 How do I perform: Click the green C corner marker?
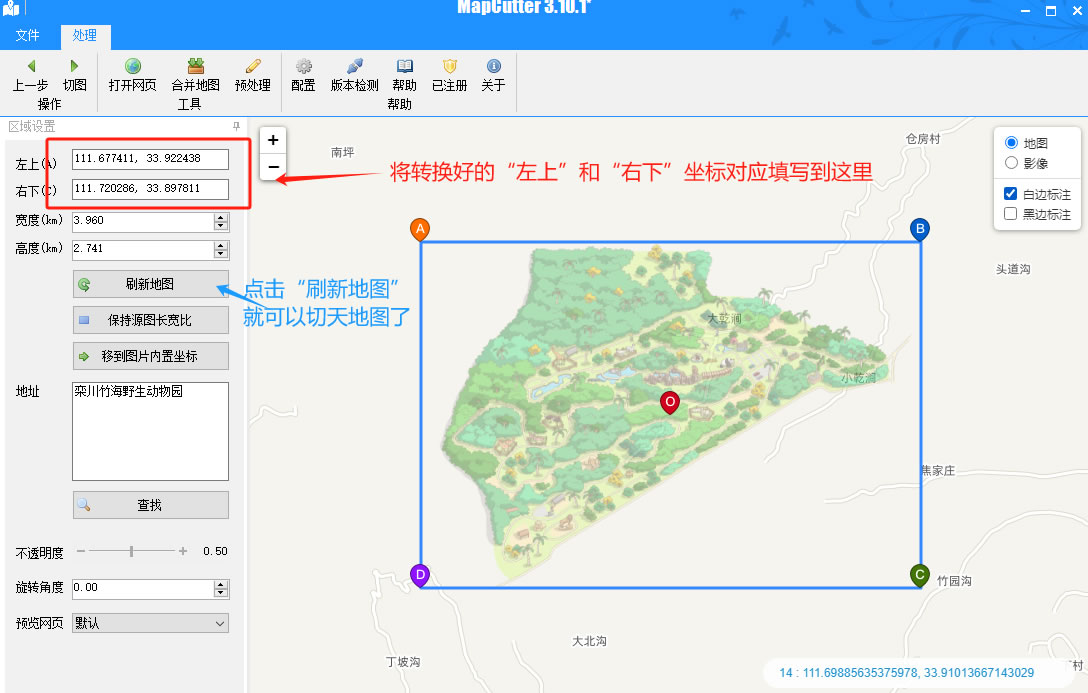[919, 575]
